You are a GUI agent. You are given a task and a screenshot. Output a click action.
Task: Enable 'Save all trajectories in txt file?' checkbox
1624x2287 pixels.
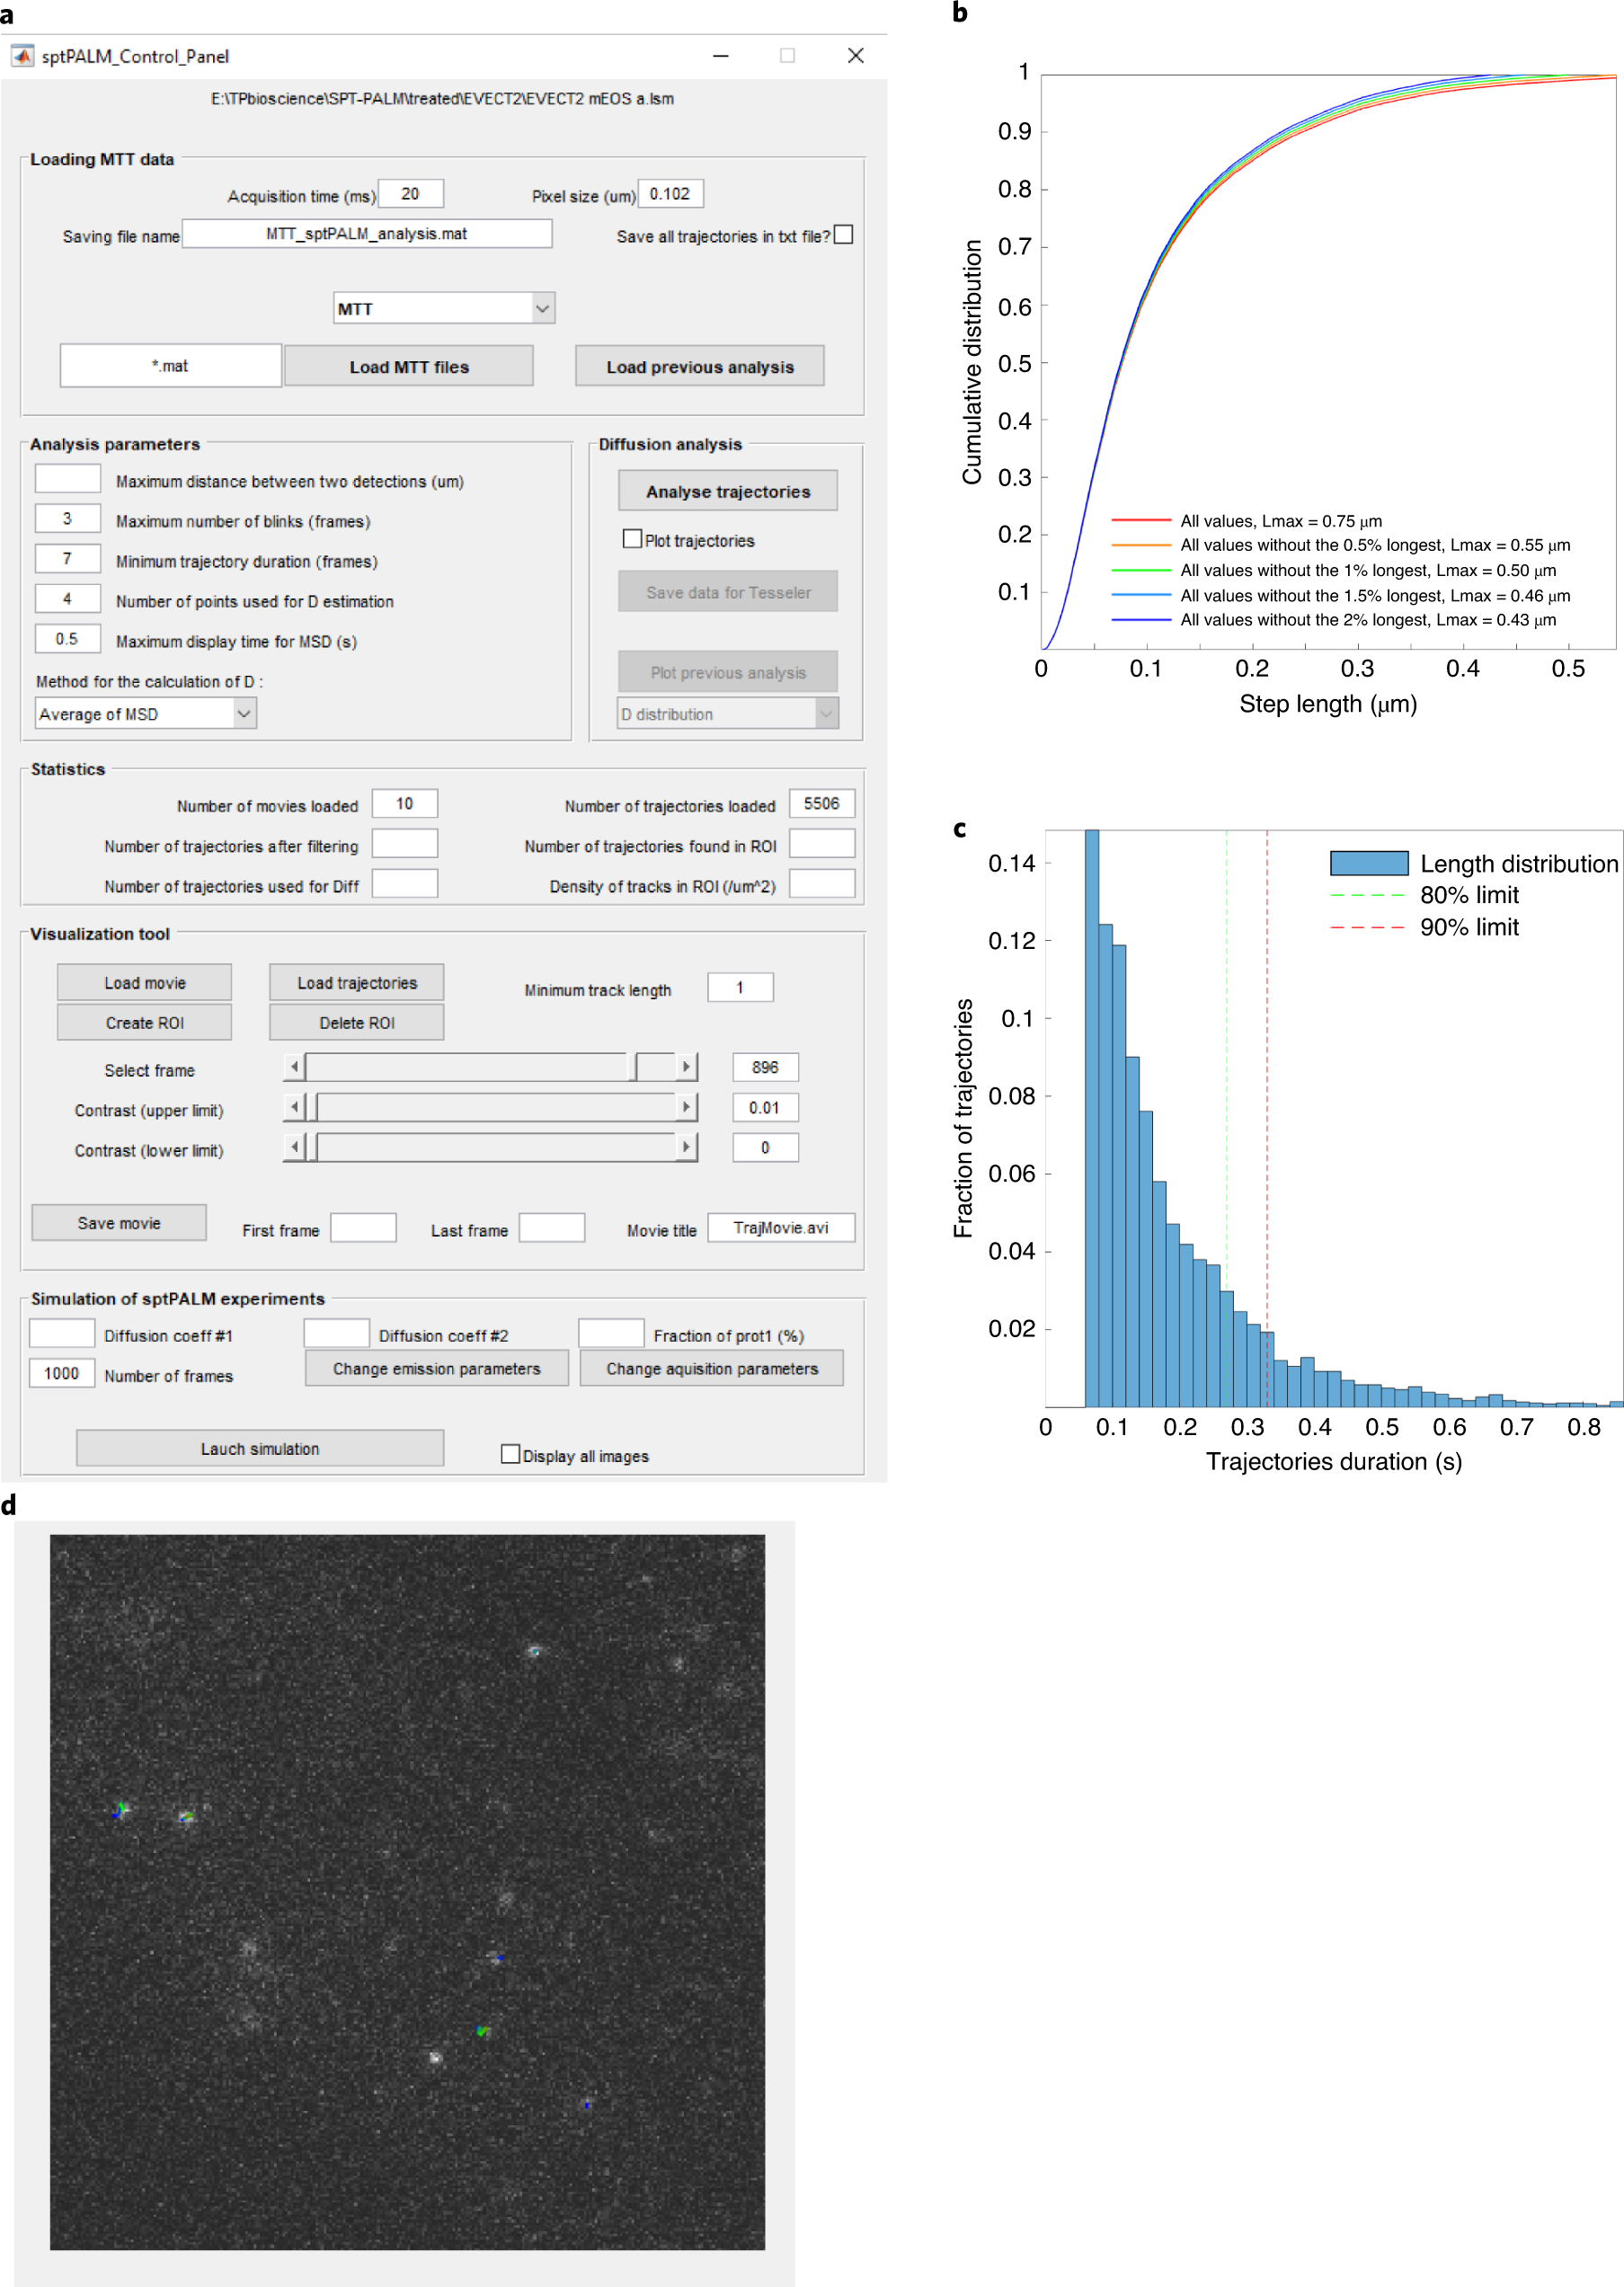click(844, 235)
